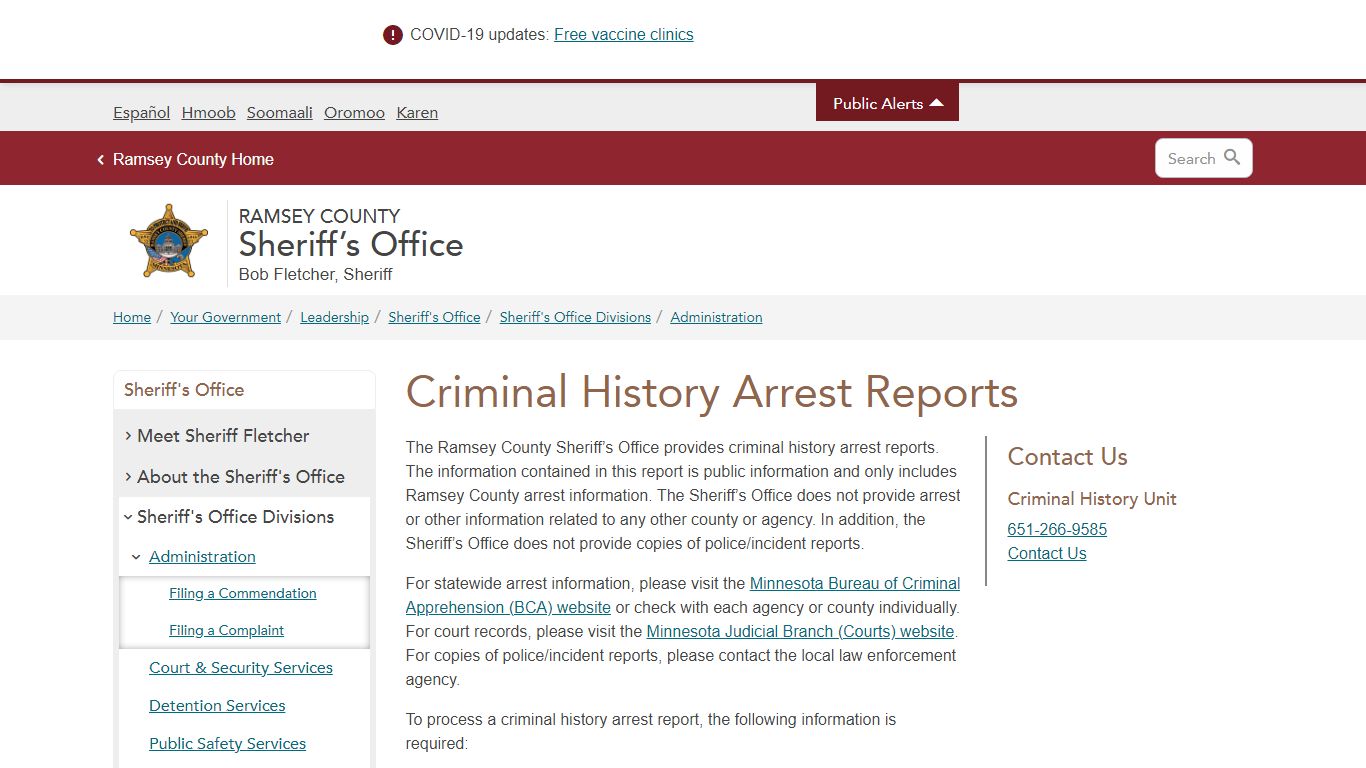Visit Minnesota Bureau of Criminal Apprehension website link
This screenshot has width=1366, height=768.
point(683,595)
